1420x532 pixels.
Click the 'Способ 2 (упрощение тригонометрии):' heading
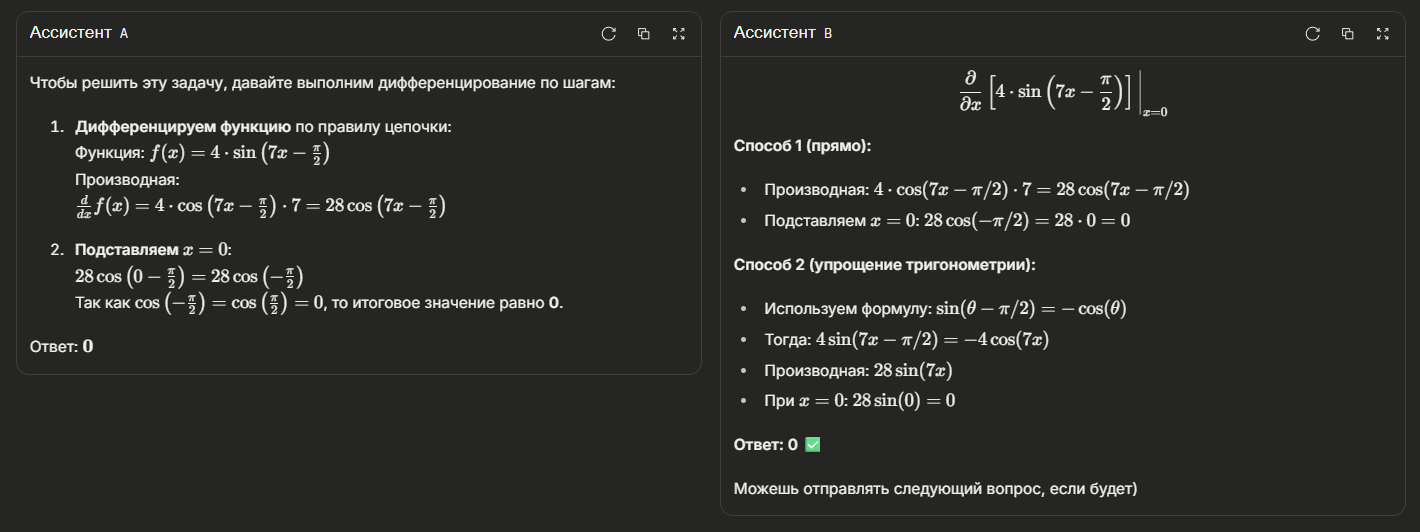tap(884, 265)
